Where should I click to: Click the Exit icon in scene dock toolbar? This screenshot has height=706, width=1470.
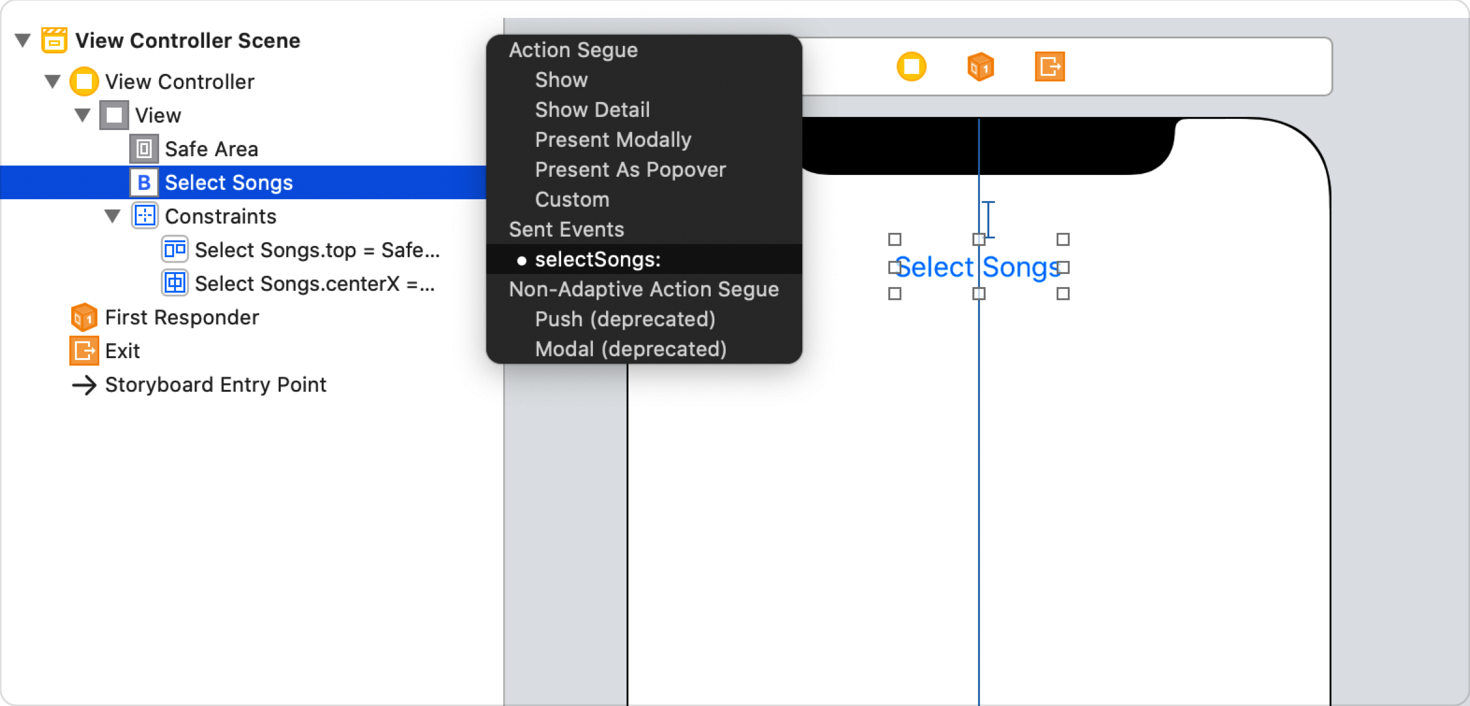[1049, 66]
